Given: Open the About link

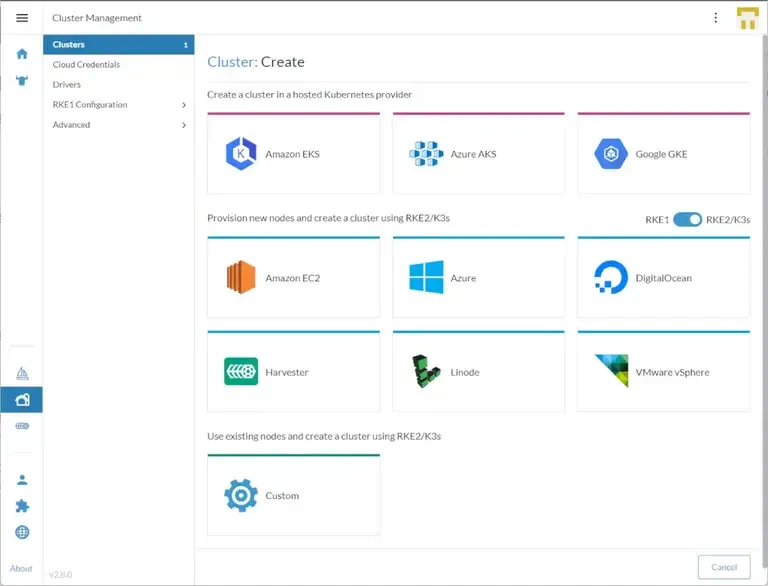Looking at the screenshot, I should click(x=22, y=569).
